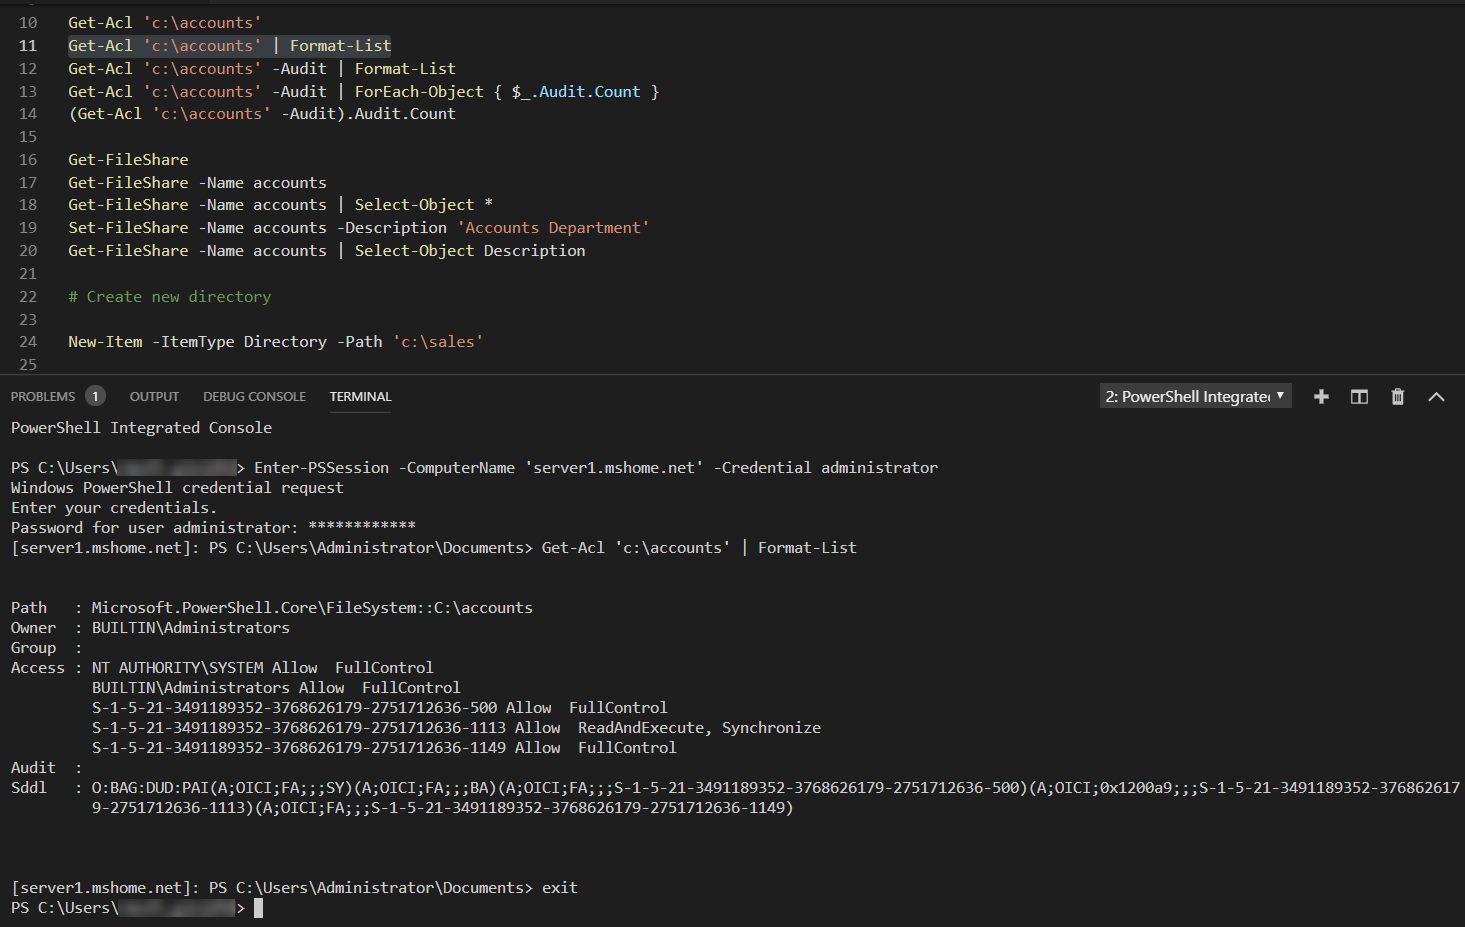
Task: Maximize panel using up chevron
Action: coord(1436,397)
